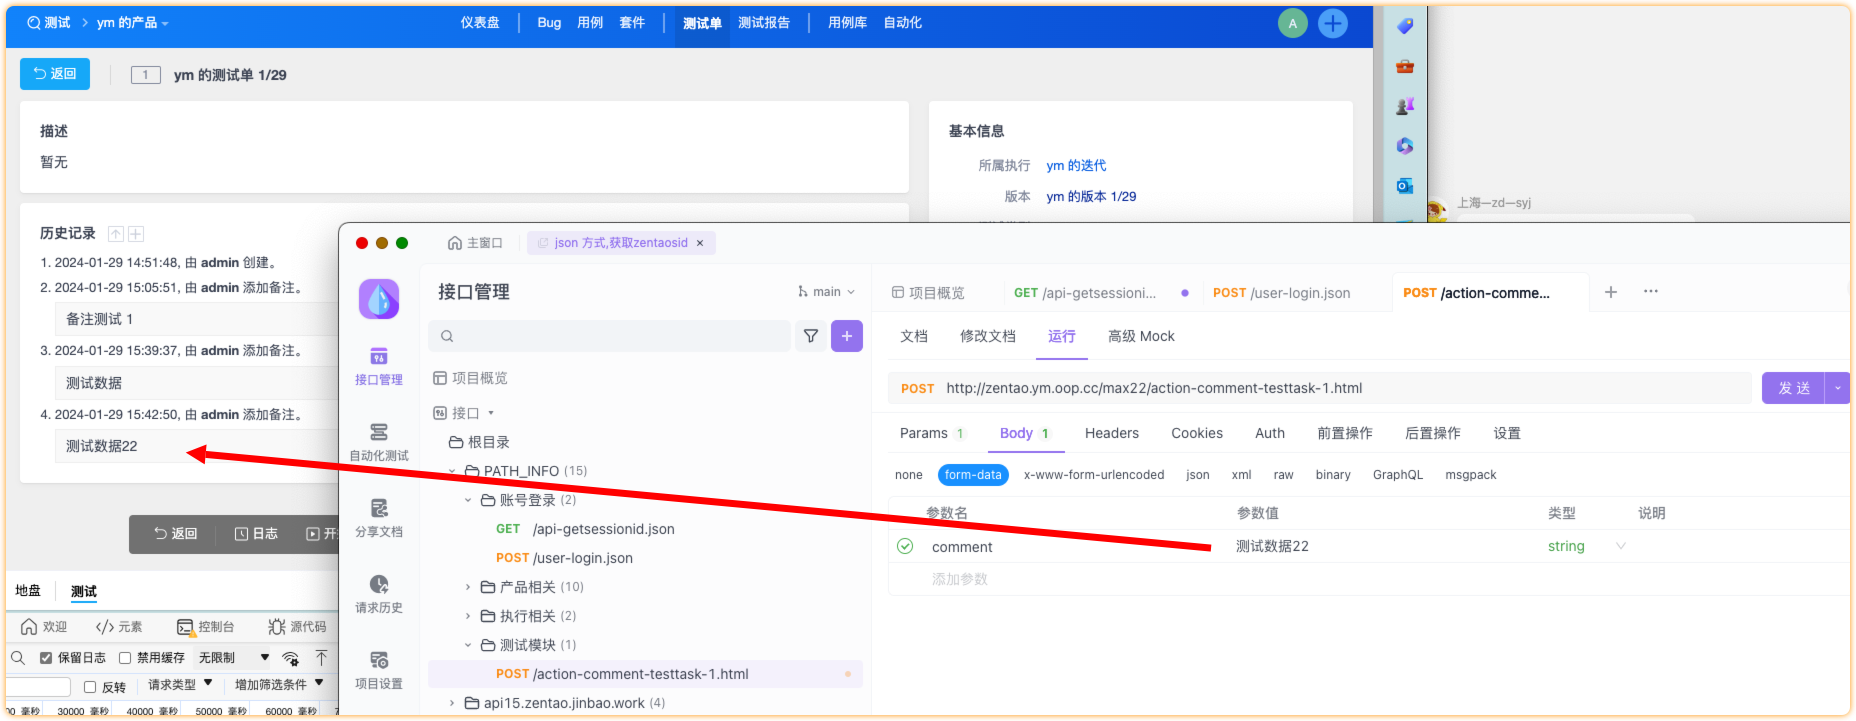Open 自动化测试 in Apifox sidebar
The width and height of the screenshot is (1856, 721).
pyautogui.click(x=379, y=442)
